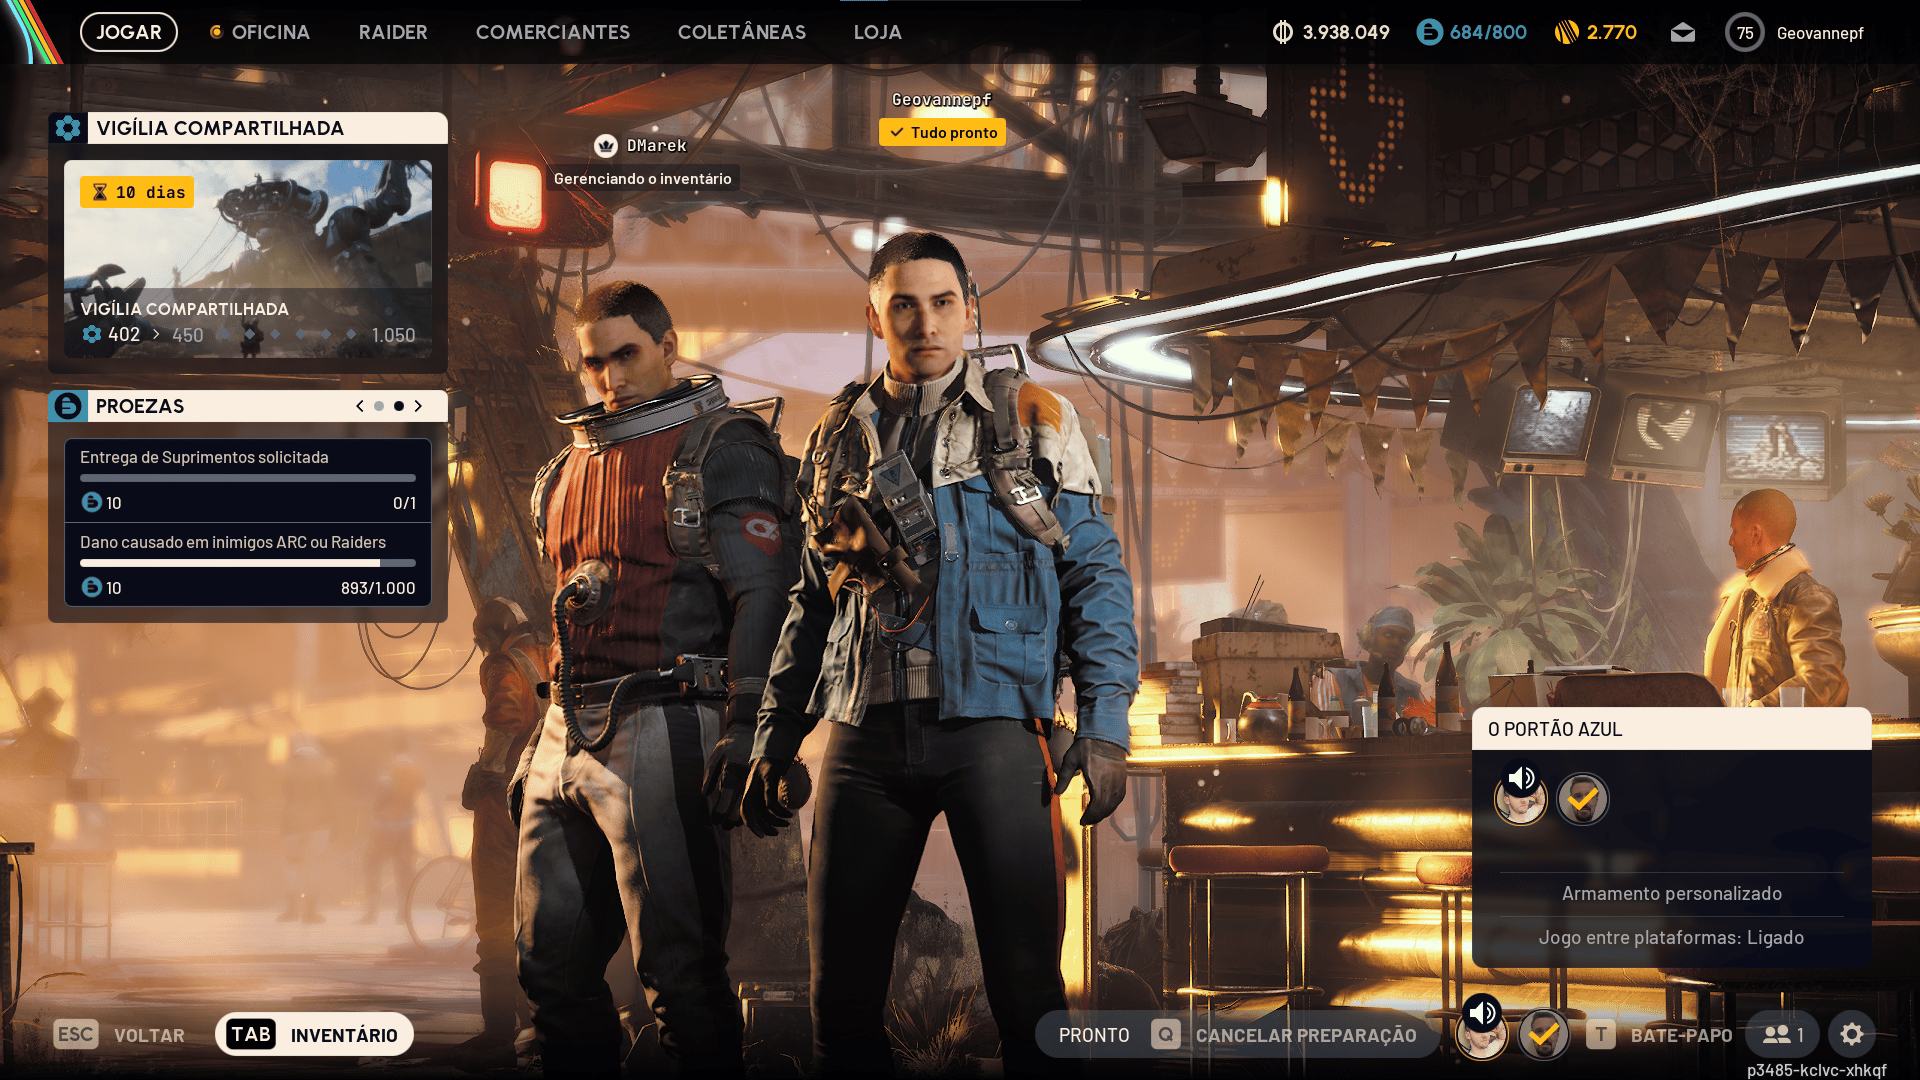Screen dimensions: 1920x1080
Task: Click the first player avatar in O Portão Azul
Action: [x=1521, y=800]
